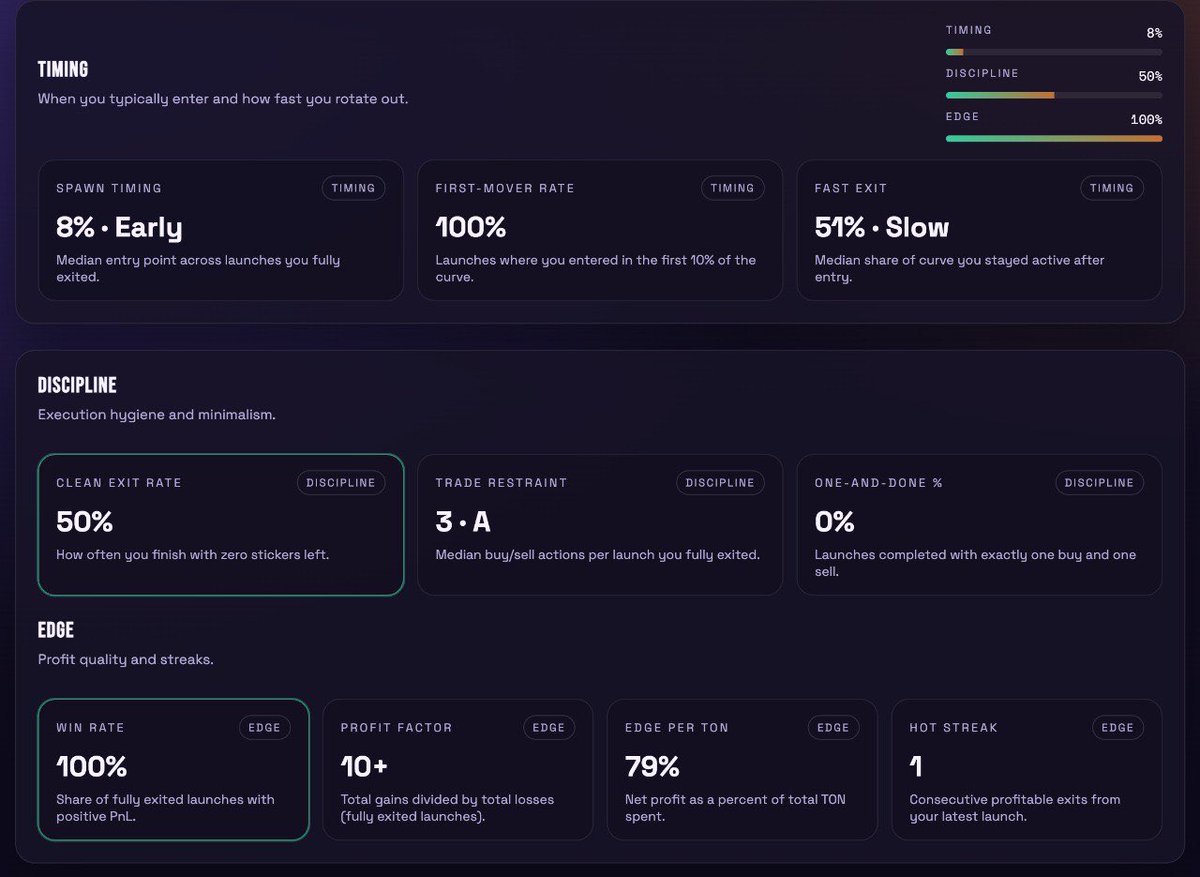Open the Spawn Timing card

tap(221, 230)
